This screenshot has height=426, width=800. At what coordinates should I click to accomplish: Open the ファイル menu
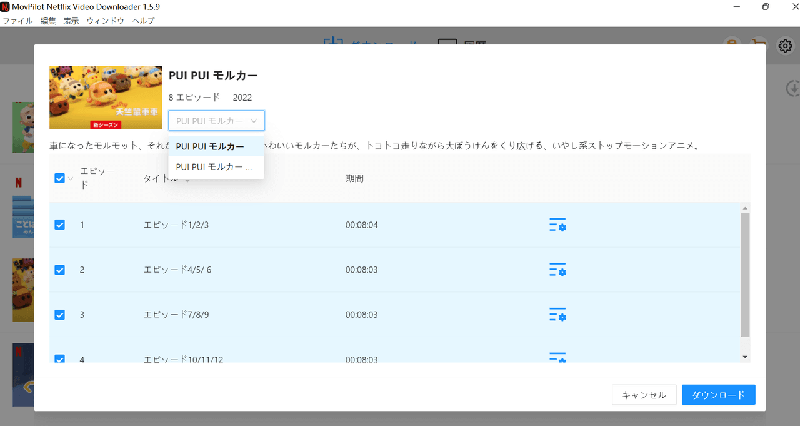pos(18,20)
